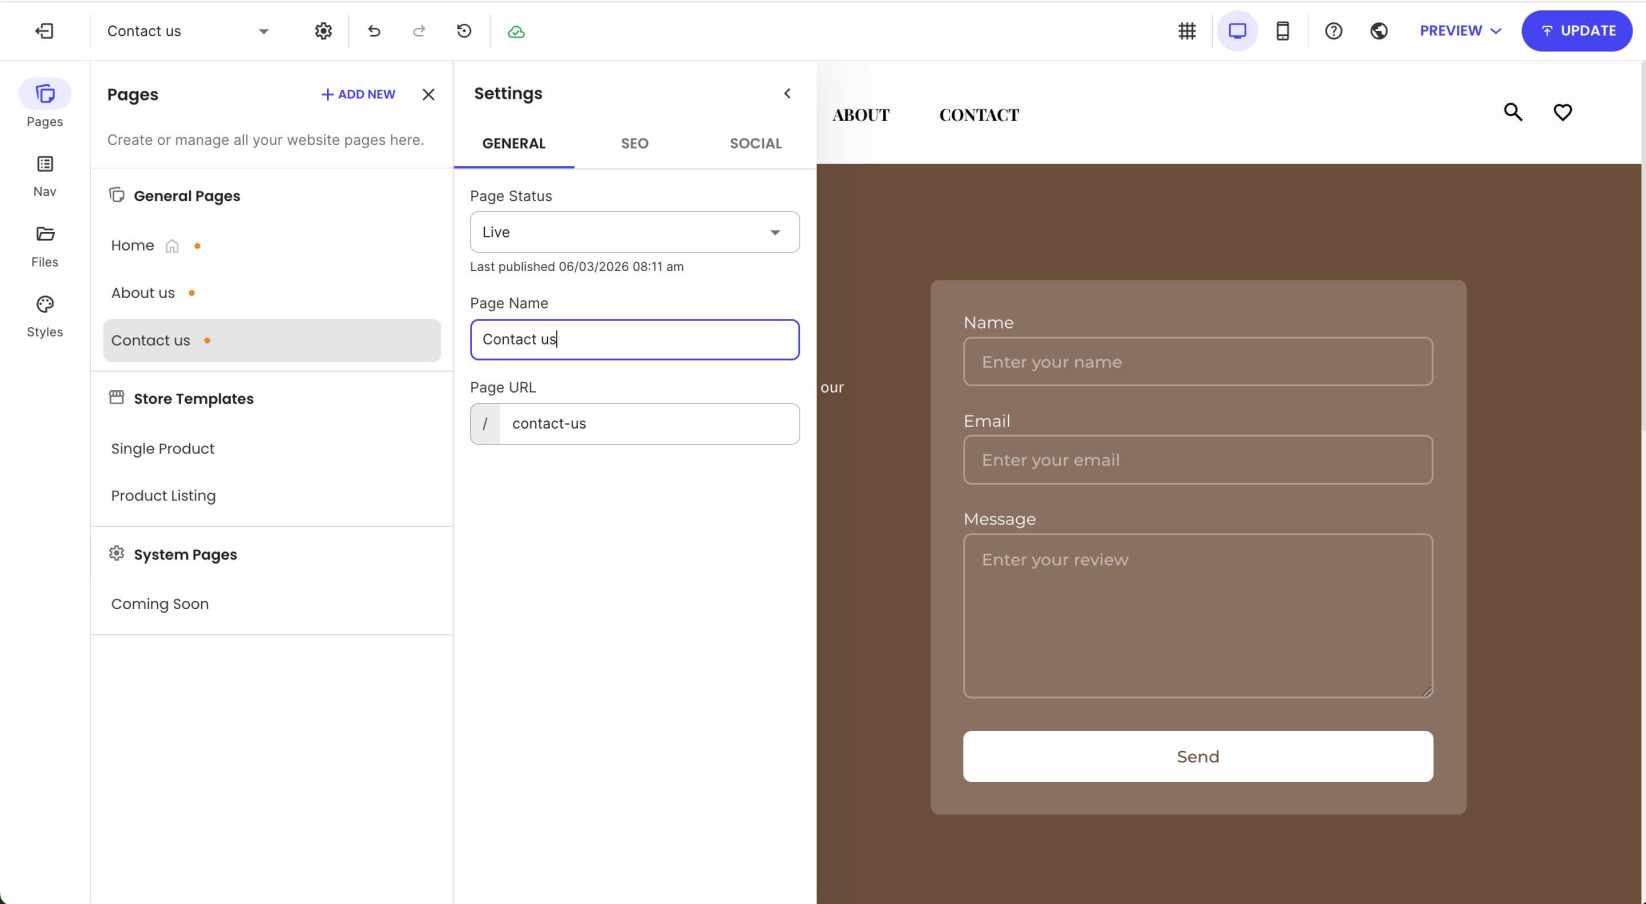Click the Send button
The height and width of the screenshot is (904, 1646).
coord(1198,756)
